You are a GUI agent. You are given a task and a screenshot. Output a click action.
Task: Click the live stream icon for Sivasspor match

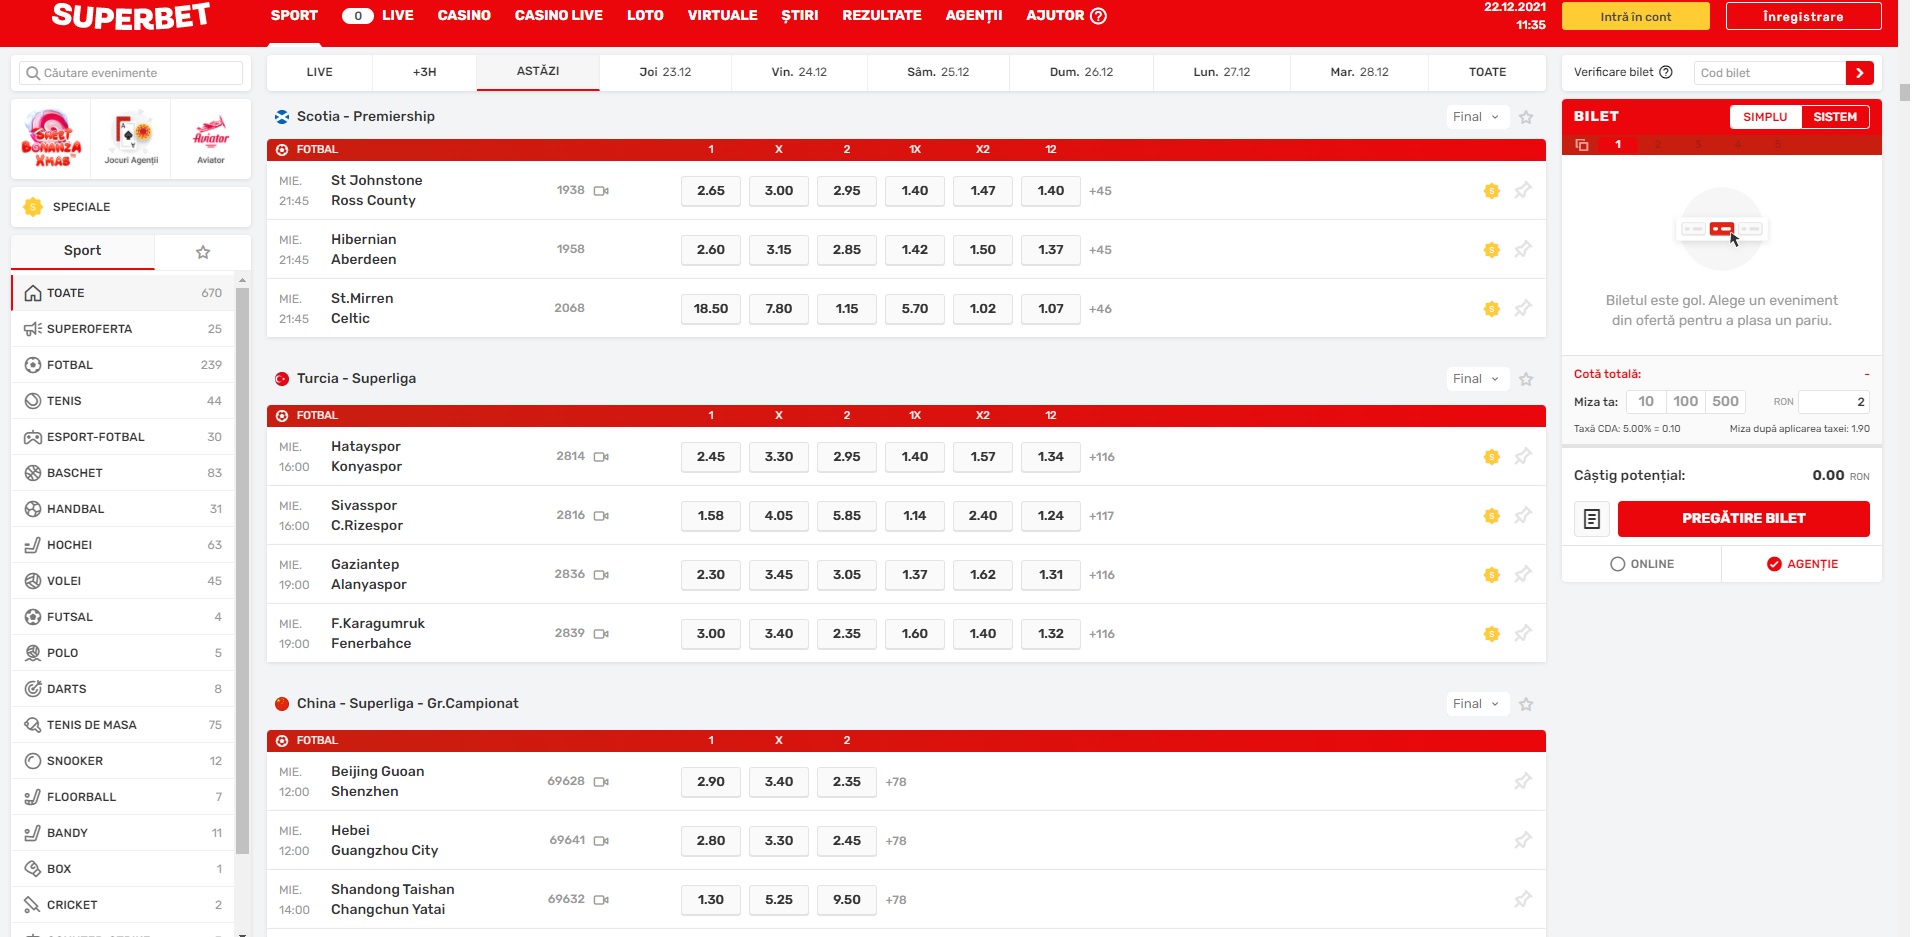(x=601, y=516)
